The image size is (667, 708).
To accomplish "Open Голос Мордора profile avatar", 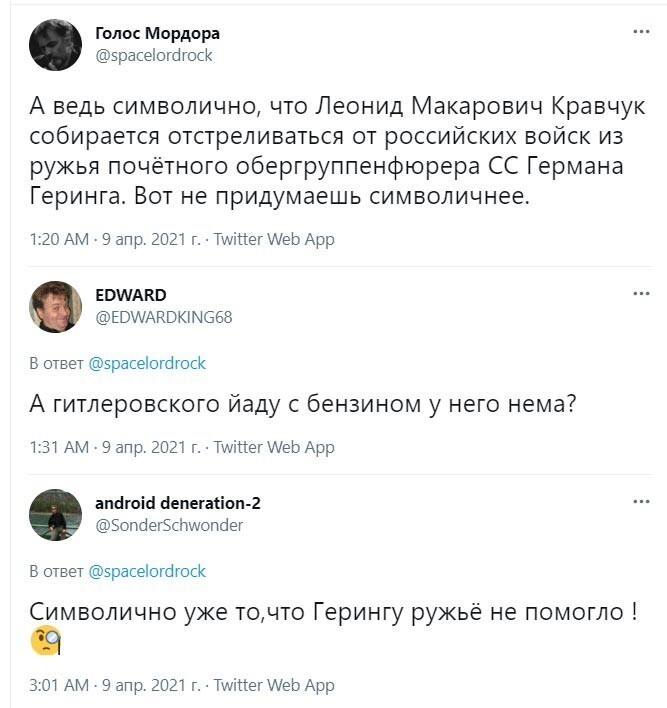I will tap(55, 45).
